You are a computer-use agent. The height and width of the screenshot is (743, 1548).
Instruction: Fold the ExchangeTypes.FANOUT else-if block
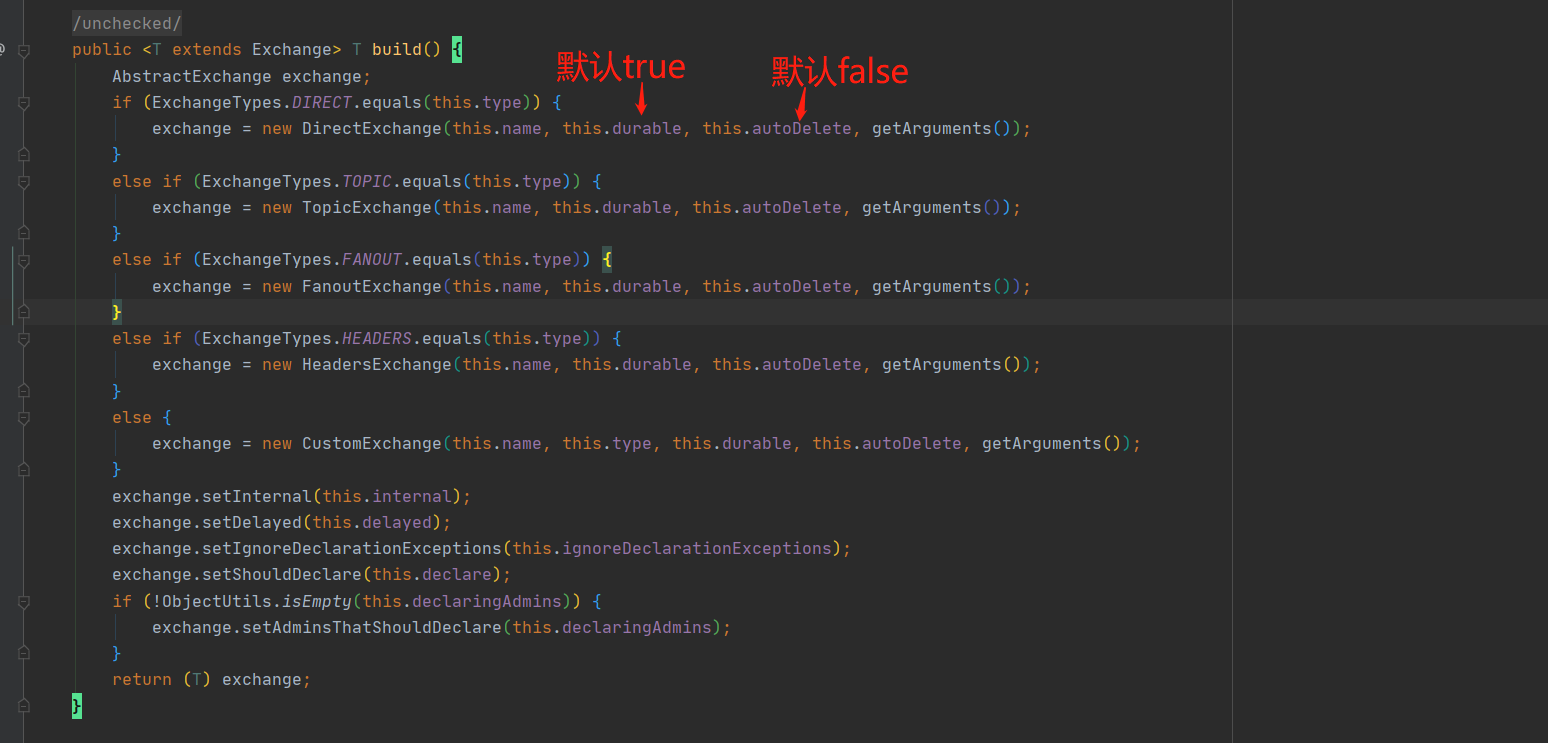tap(24, 260)
